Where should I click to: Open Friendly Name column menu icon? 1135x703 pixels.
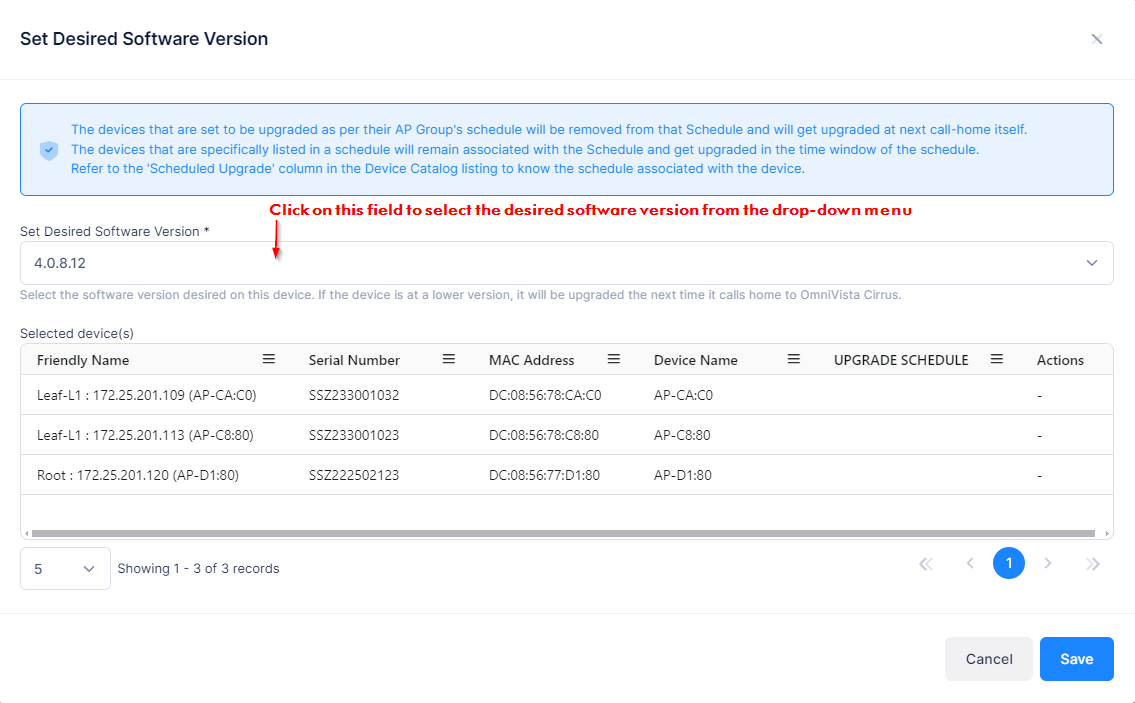pos(269,359)
